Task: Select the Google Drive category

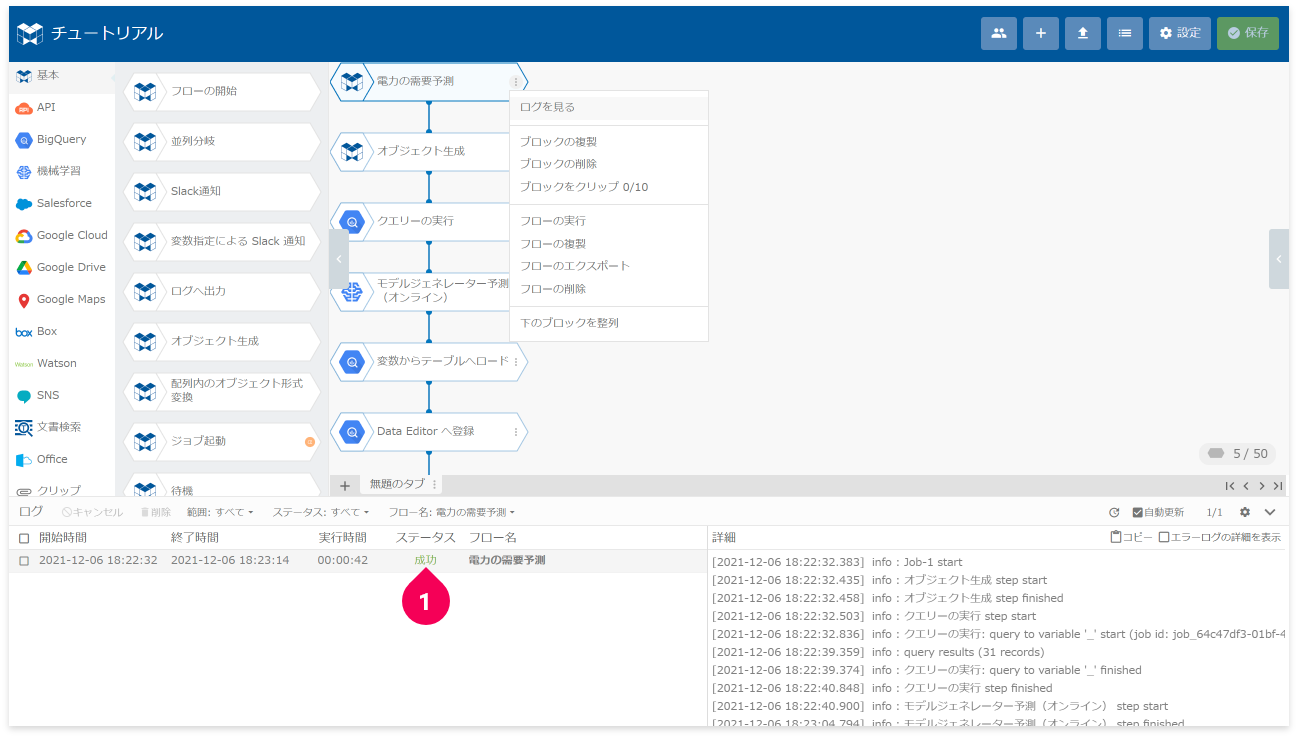Action: click(62, 267)
